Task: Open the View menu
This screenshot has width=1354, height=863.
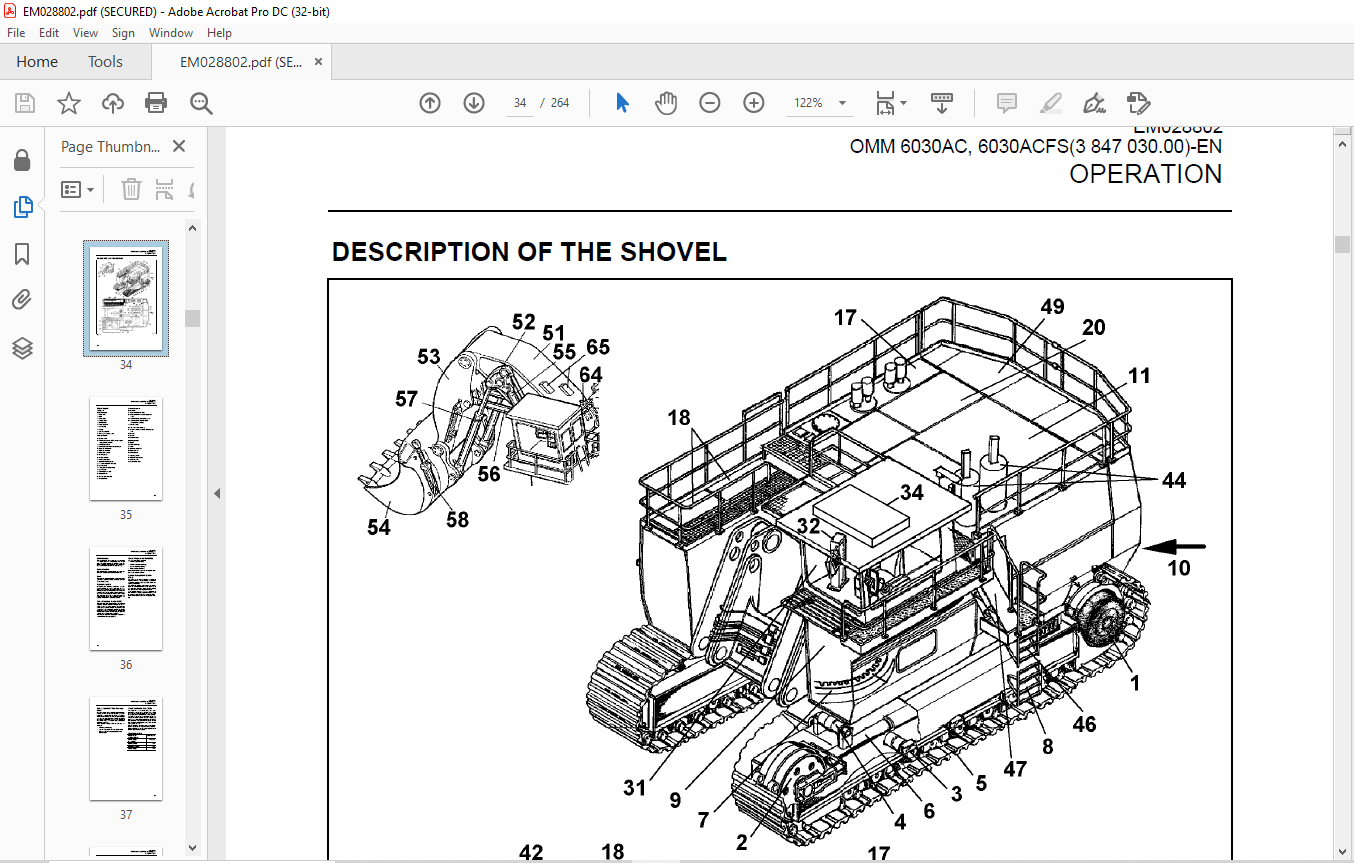Action: pyautogui.click(x=86, y=33)
